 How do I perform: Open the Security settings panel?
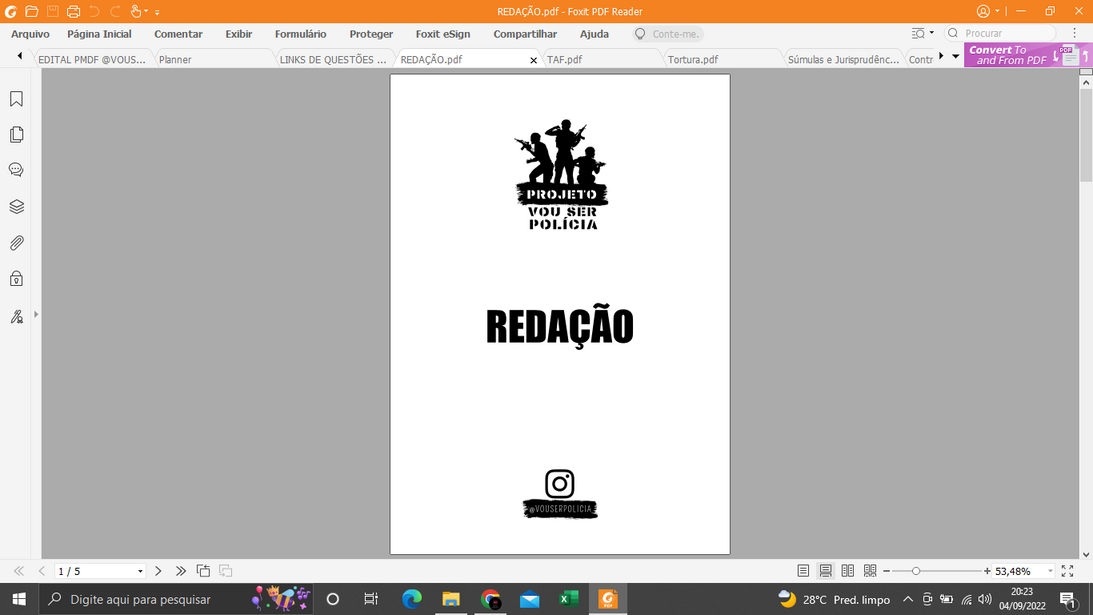[16, 279]
